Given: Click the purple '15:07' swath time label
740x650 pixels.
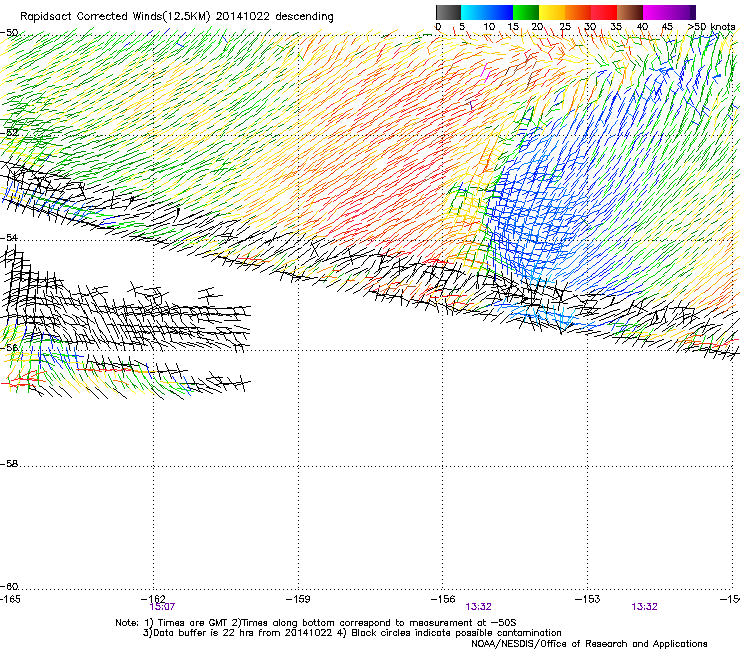Looking at the screenshot, I should coord(162,607).
